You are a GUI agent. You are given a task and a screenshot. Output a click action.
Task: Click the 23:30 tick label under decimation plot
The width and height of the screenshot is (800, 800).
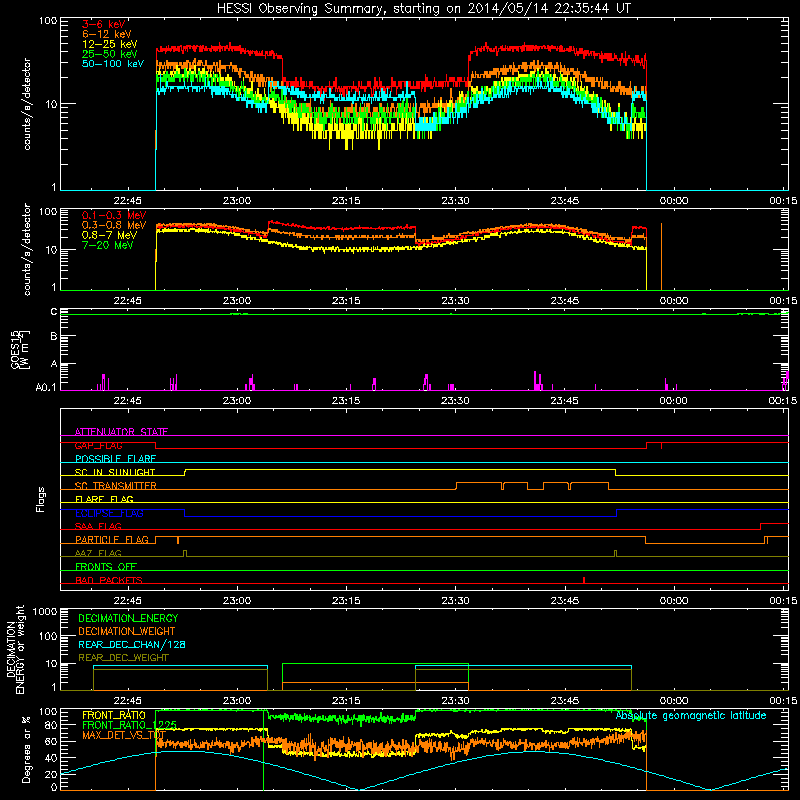click(455, 701)
